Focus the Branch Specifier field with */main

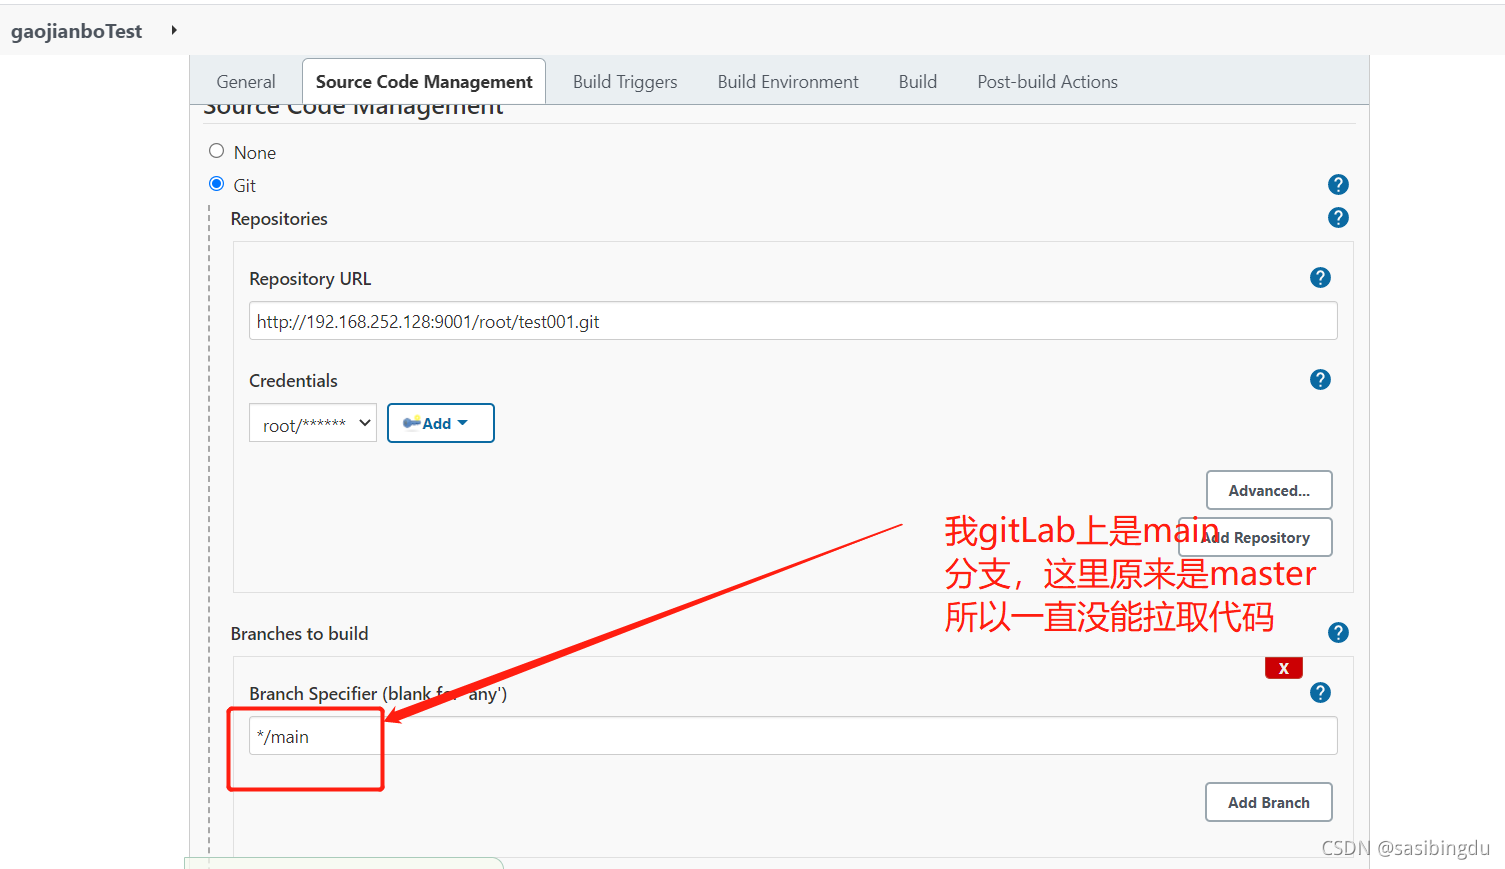tap(793, 736)
